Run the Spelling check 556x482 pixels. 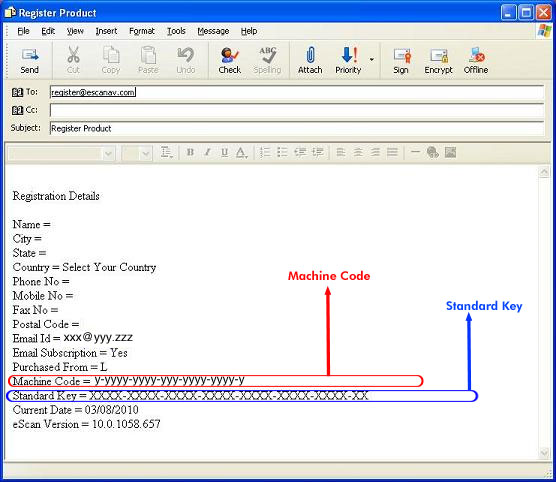coord(267,60)
